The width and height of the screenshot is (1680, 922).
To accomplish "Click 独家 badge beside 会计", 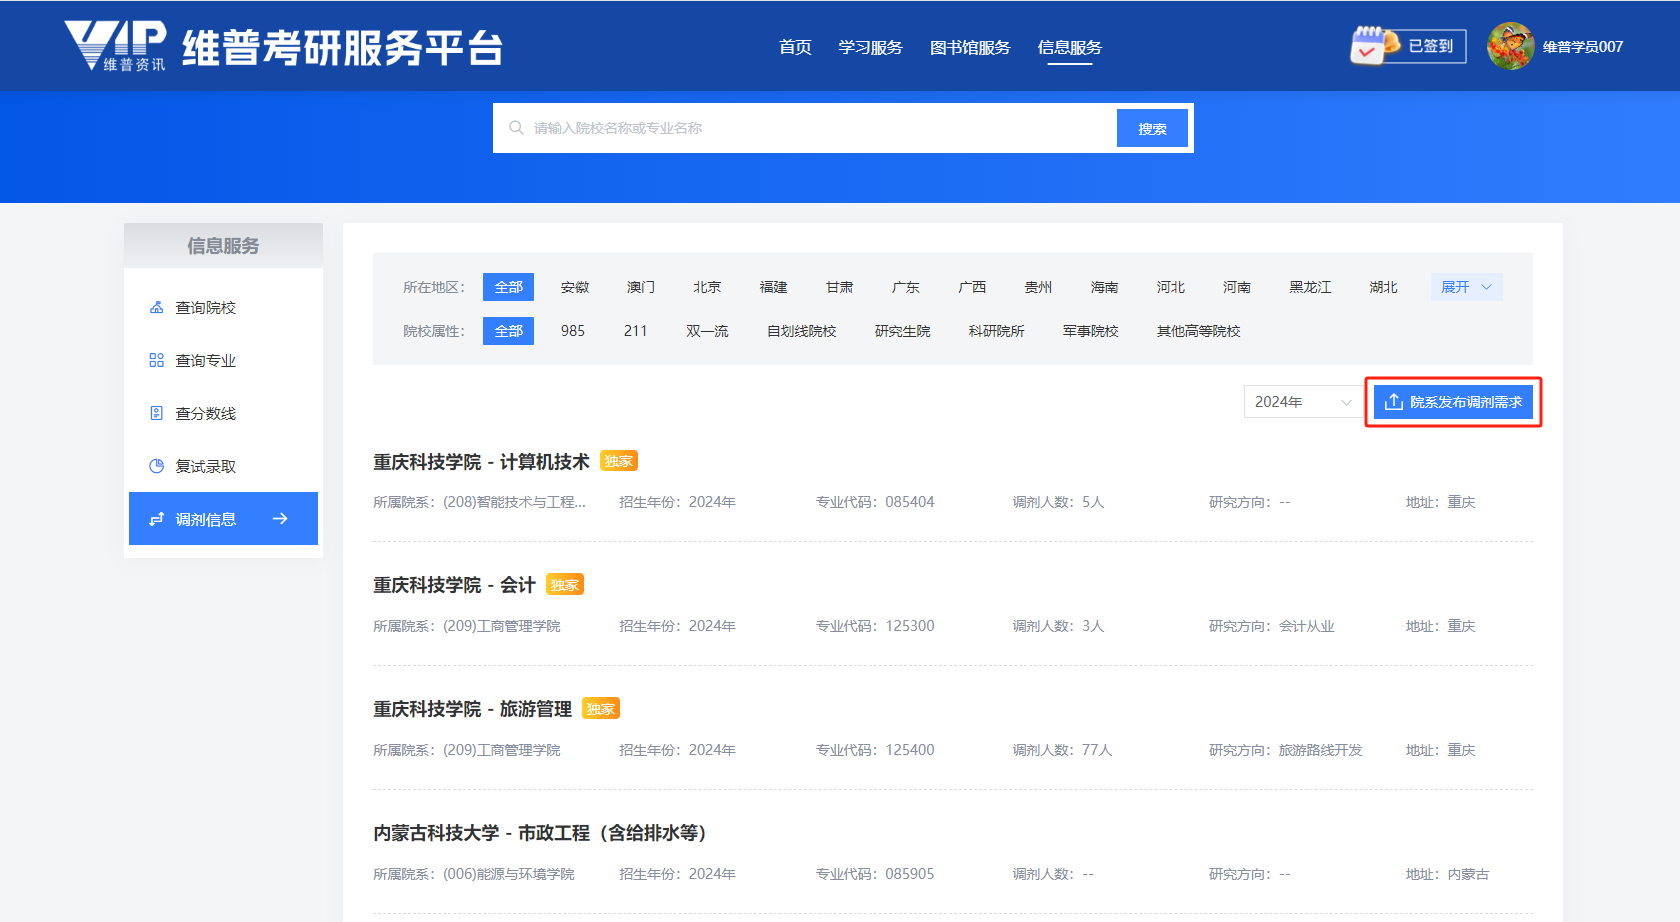I will point(565,585).
